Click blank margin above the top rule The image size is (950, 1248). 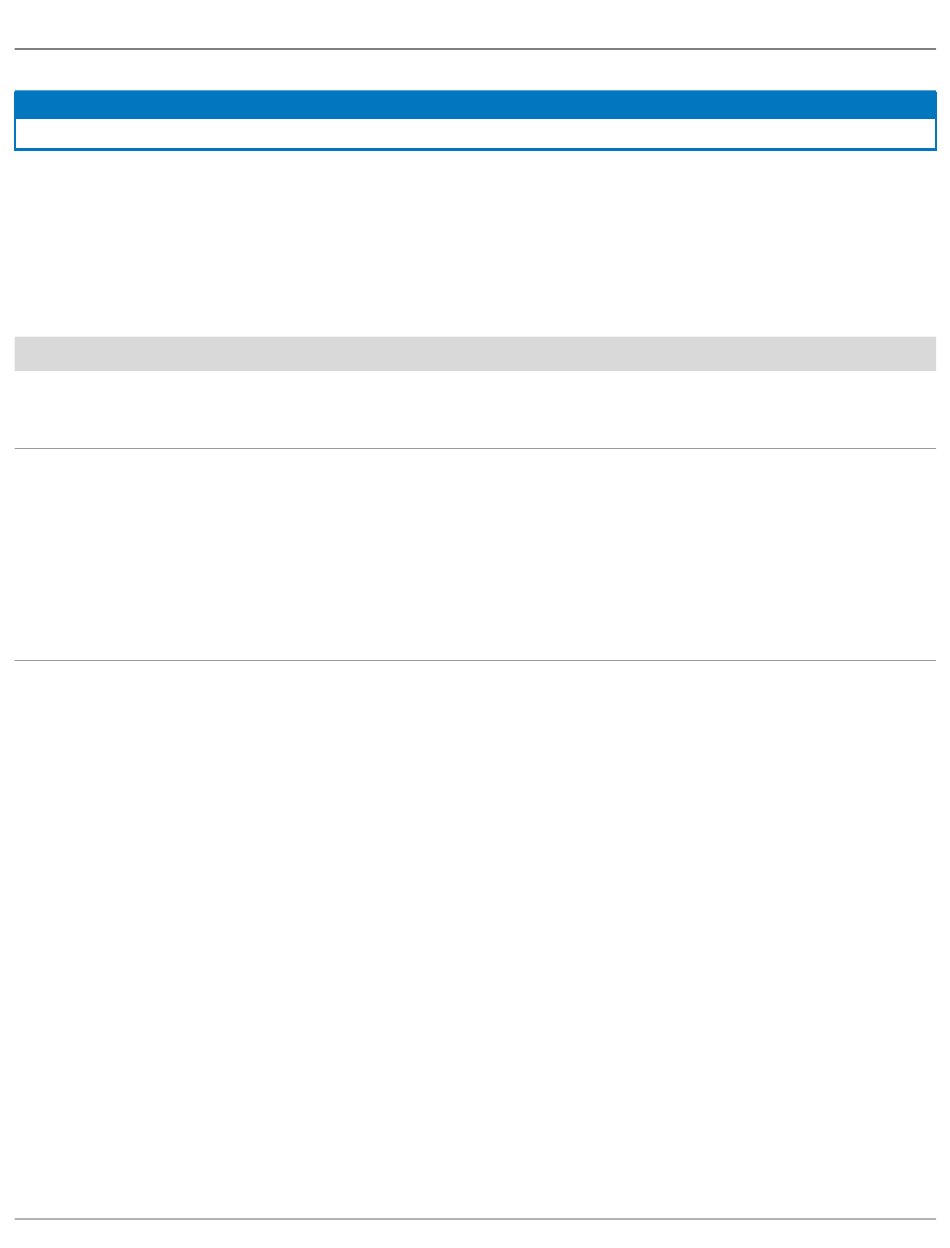click(475, 24)
